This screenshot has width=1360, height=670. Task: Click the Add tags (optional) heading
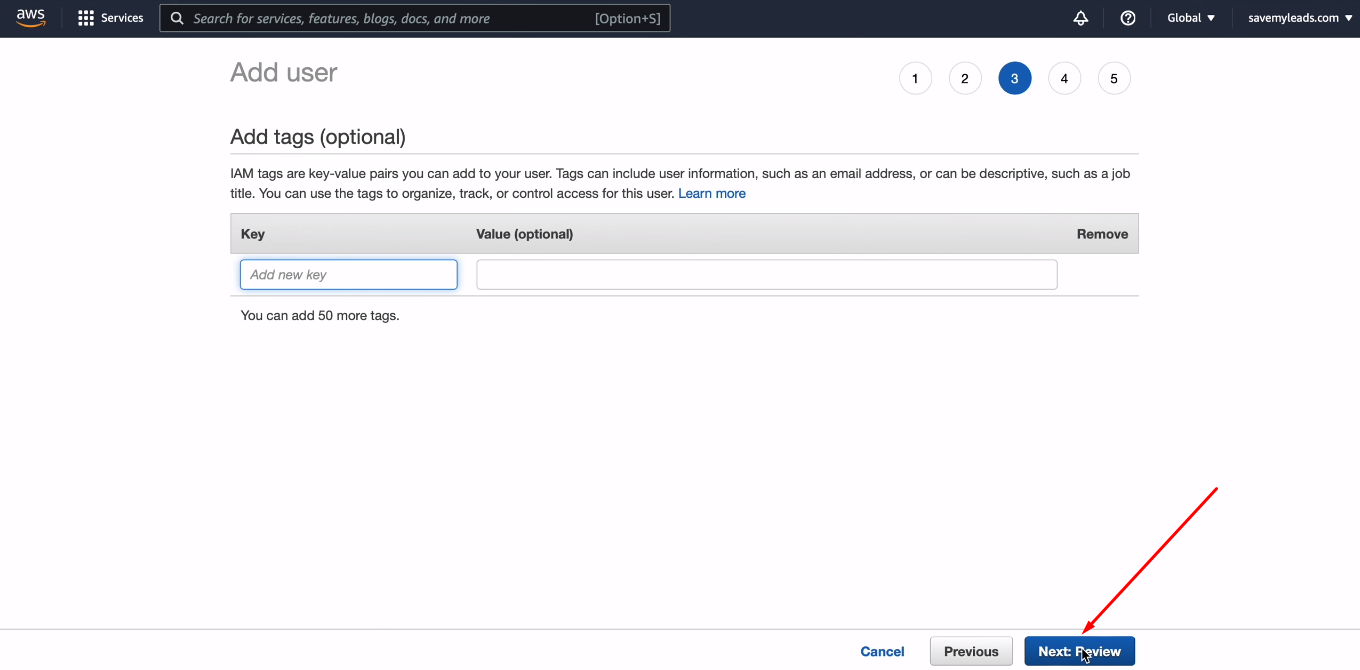[318, 137]
